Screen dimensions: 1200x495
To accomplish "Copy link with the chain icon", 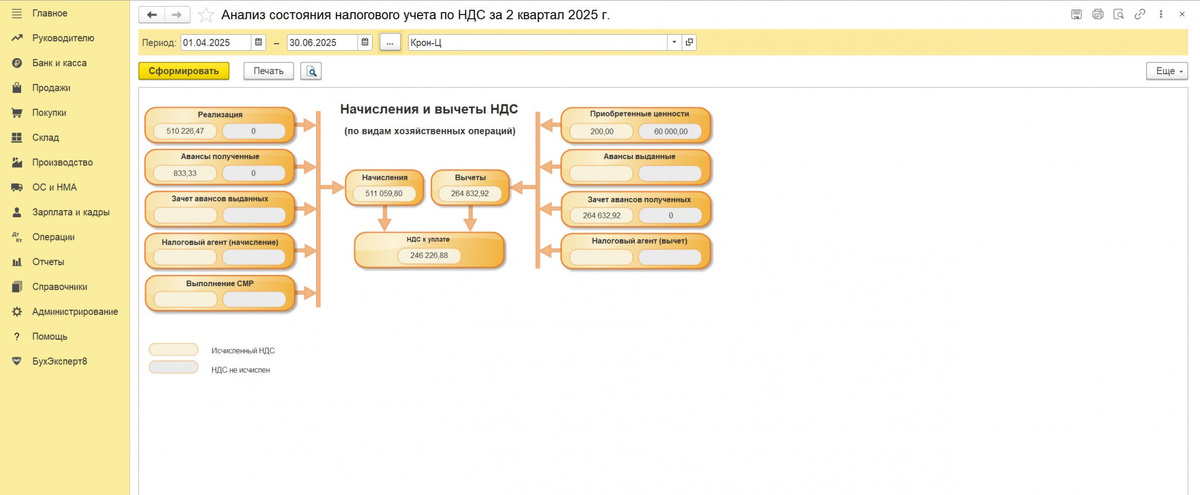I will (x=1140, y=15).
